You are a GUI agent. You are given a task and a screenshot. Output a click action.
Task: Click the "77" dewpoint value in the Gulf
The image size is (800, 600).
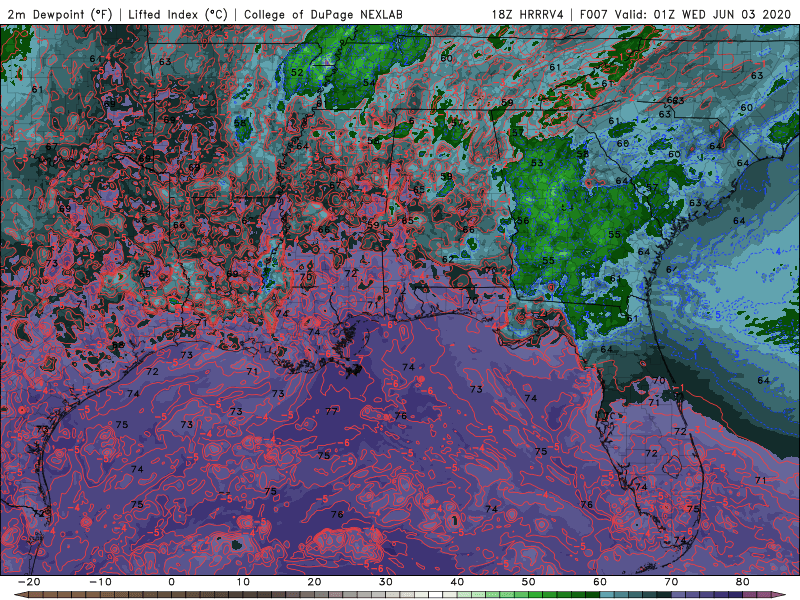tap(332, 411)
